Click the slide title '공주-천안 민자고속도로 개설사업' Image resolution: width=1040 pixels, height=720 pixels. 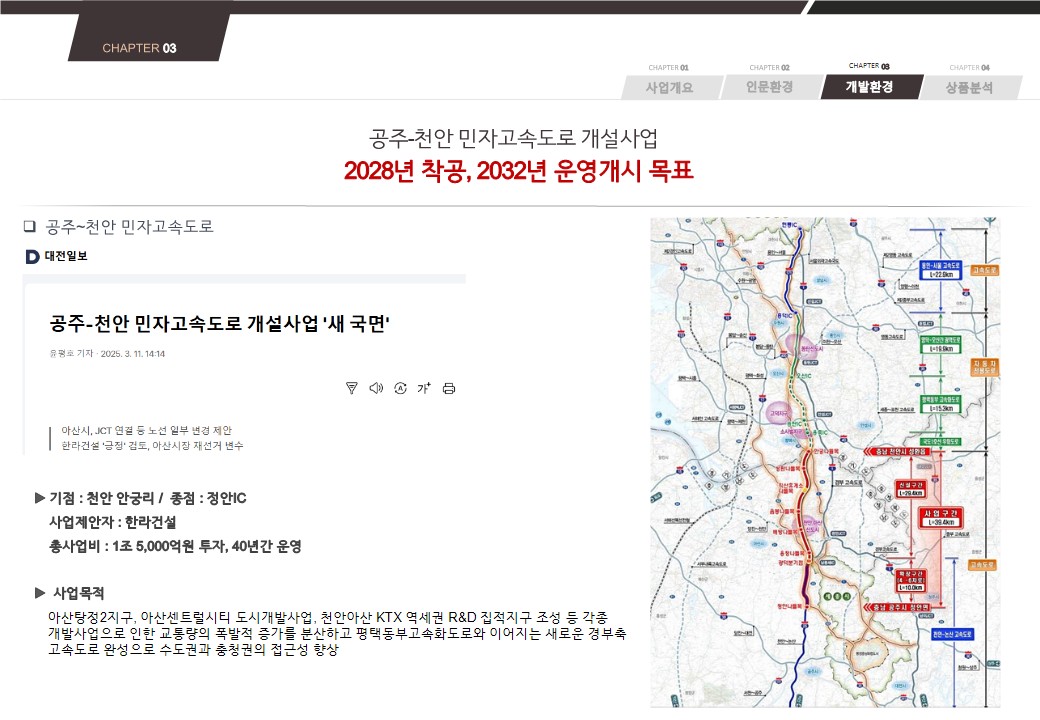(x=513, y=138)
